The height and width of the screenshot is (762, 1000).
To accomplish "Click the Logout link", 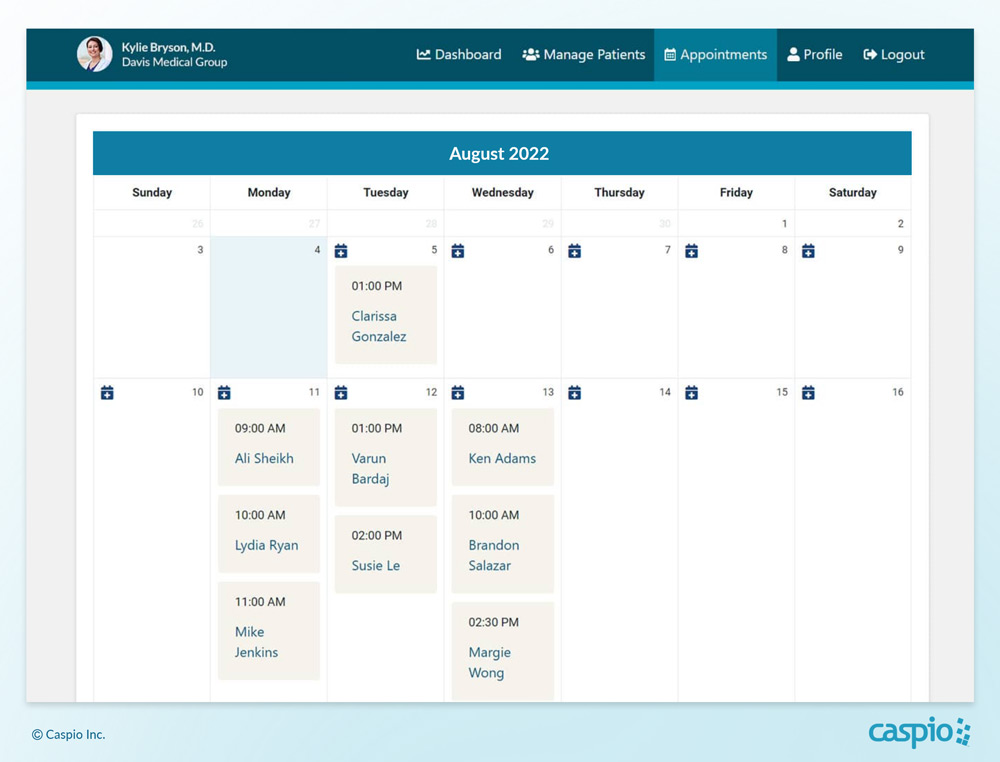I will pyautogui.click(x=894, y=55).
